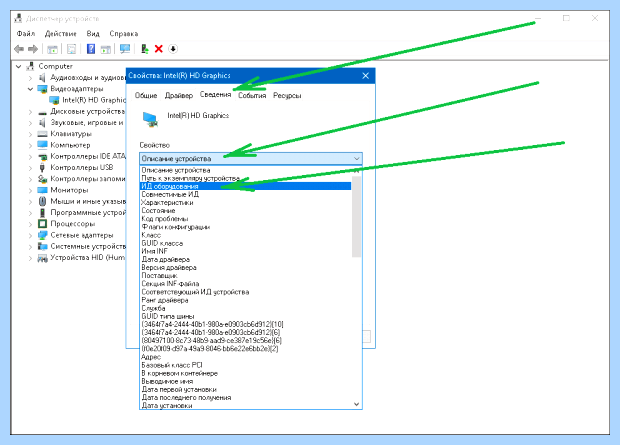Click the Мыши mouse icon

coord(42,201)
